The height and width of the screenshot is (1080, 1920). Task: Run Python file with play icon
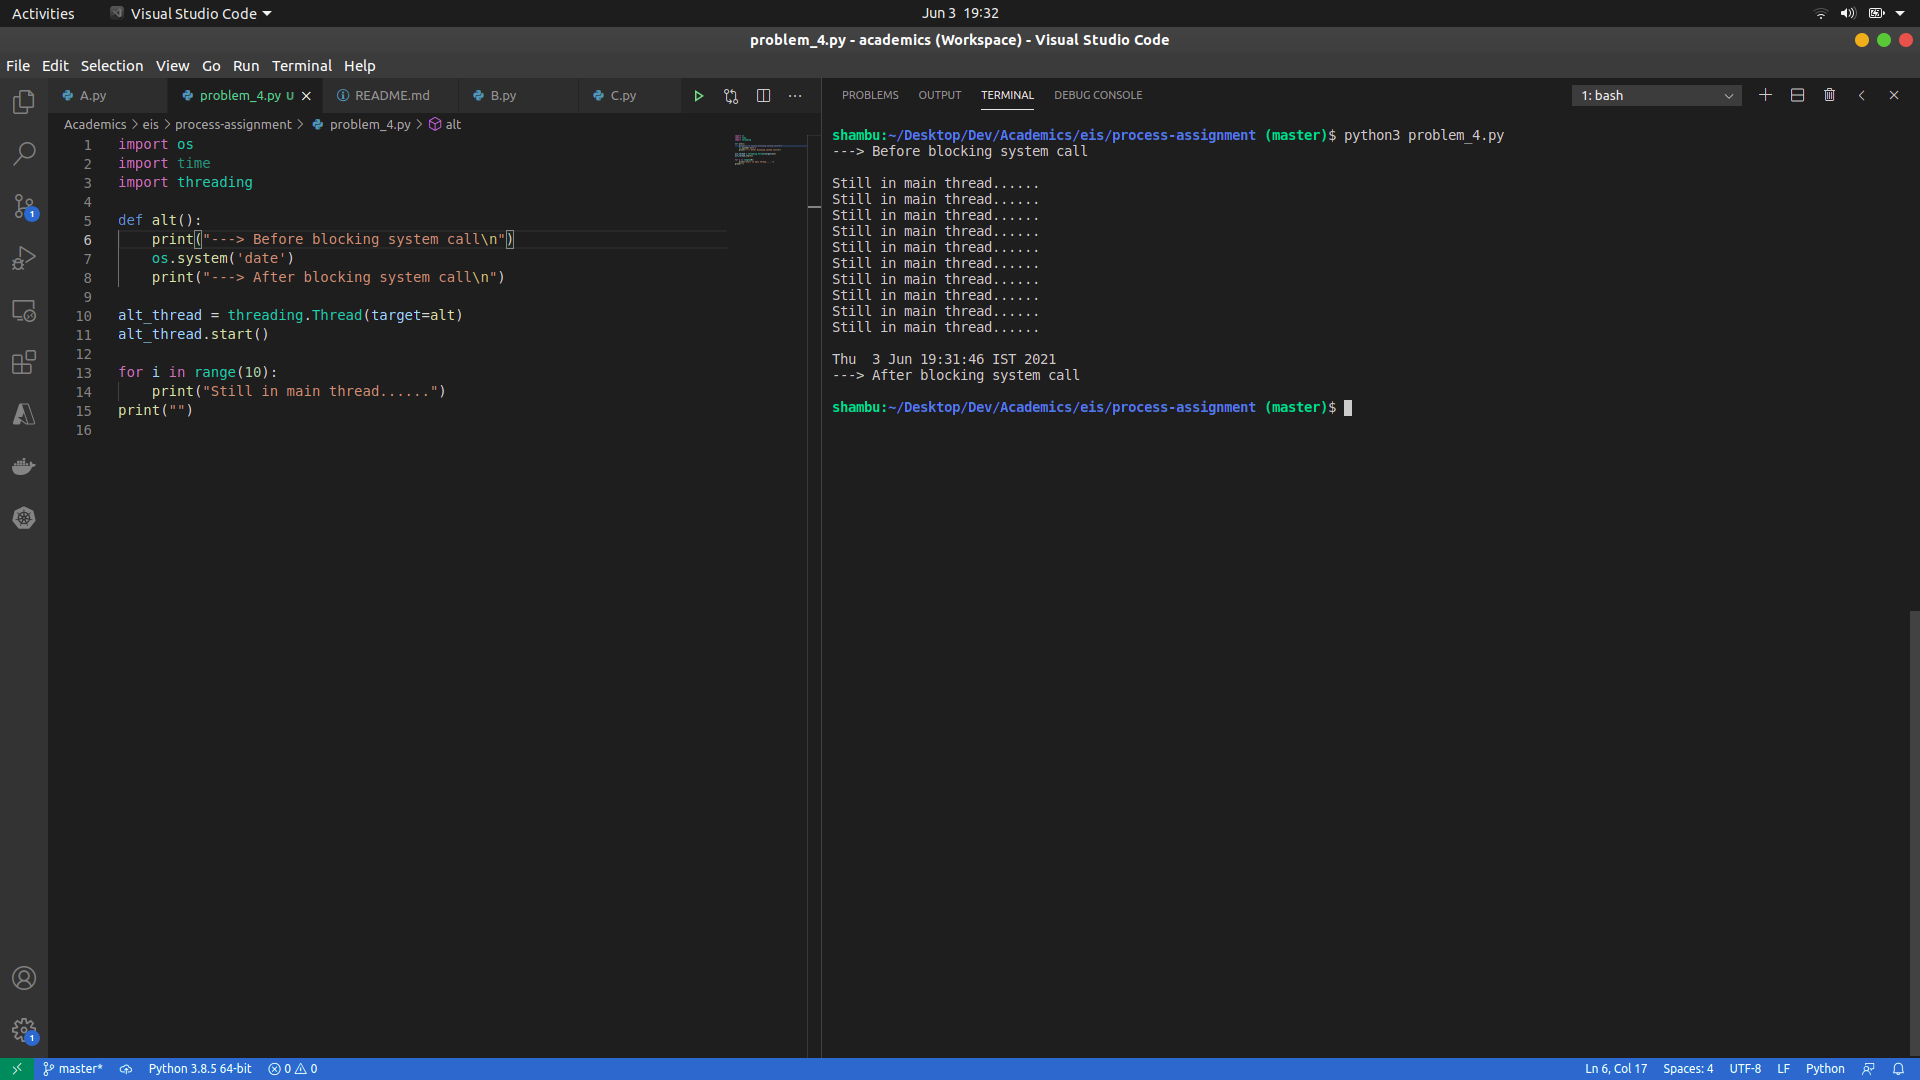[699, 96]
